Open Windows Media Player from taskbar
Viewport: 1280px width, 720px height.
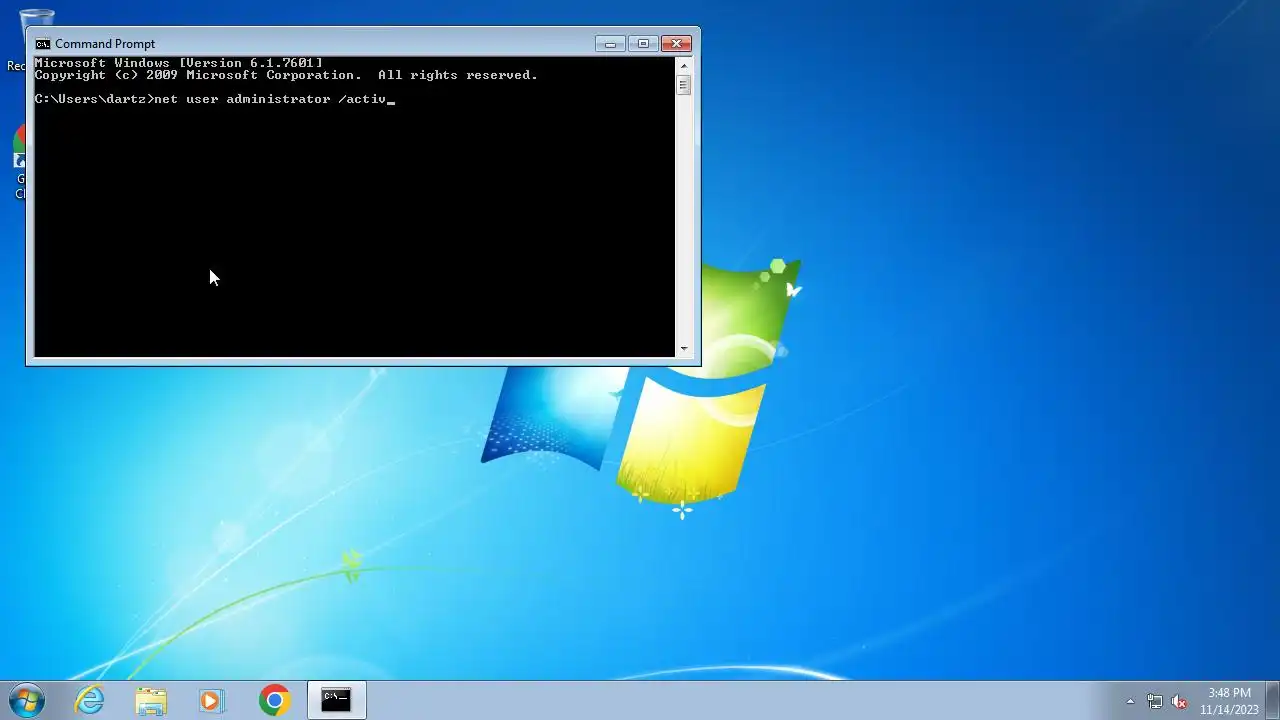(212, 700)
